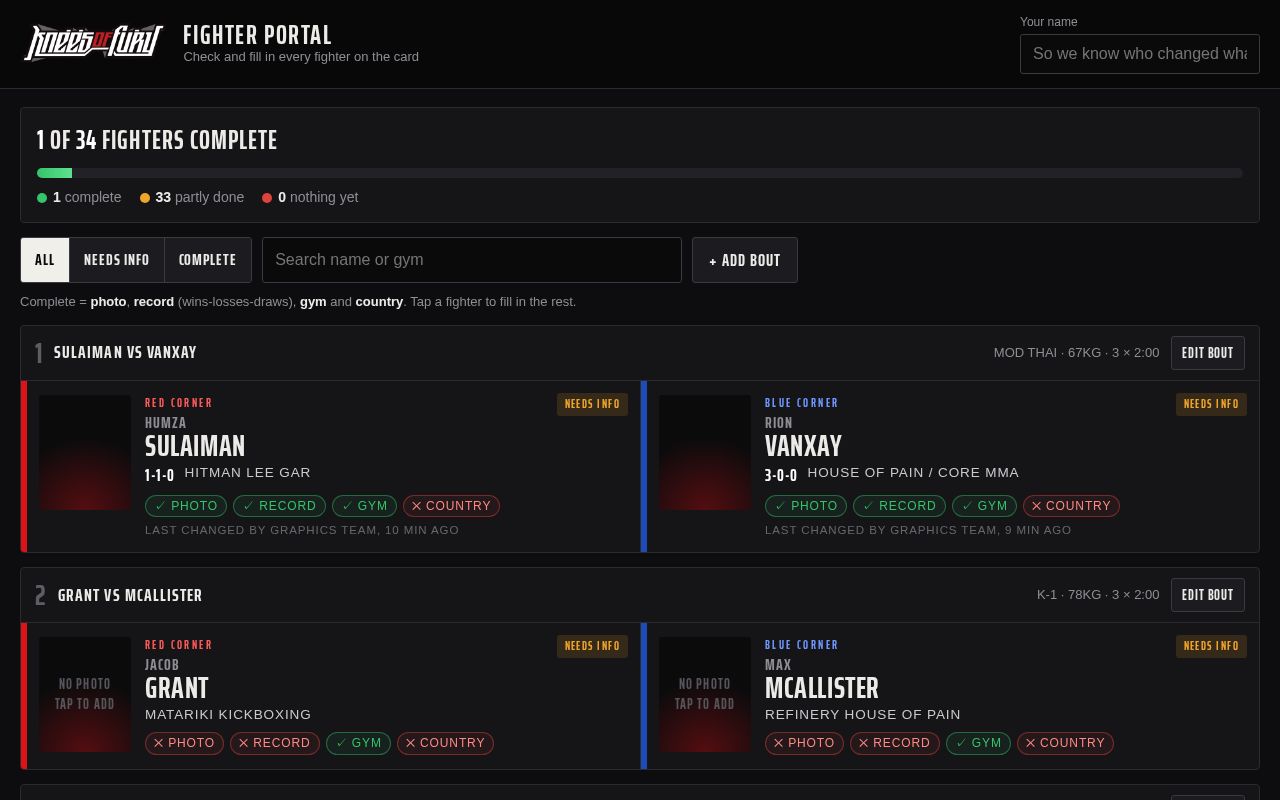The width and height of the screenshot is (1280, 800).
Task: Open fighter name GRANT
Action: point(177,688)
